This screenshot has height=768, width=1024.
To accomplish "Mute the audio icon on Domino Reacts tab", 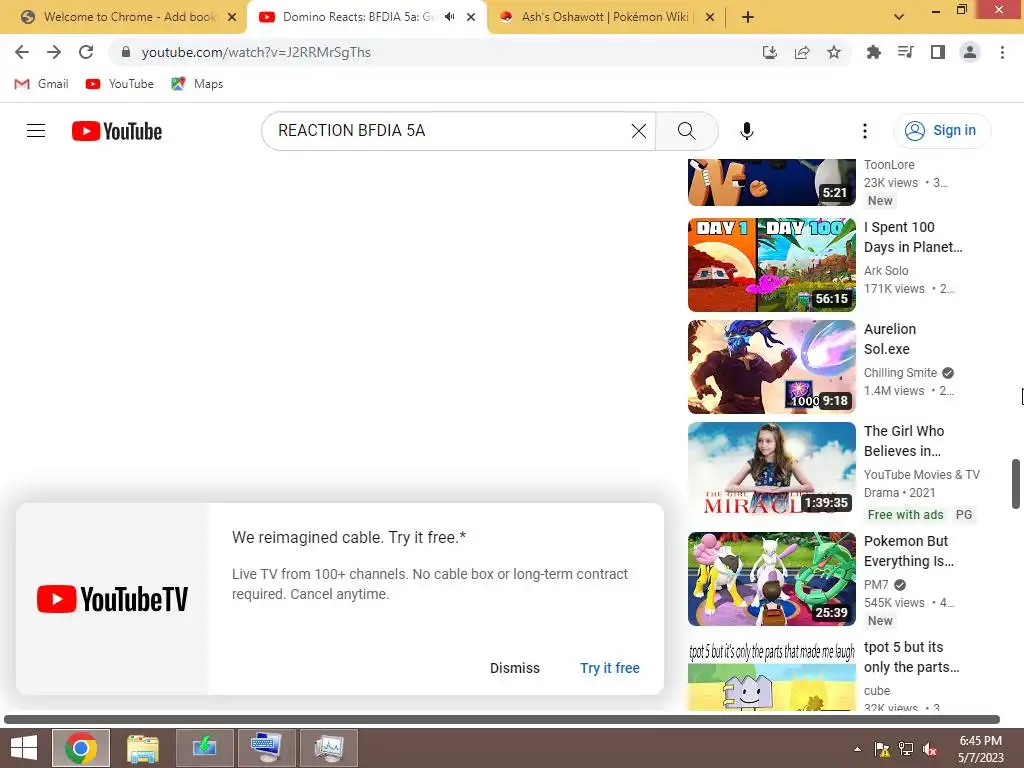I will [x=449, y=17].
